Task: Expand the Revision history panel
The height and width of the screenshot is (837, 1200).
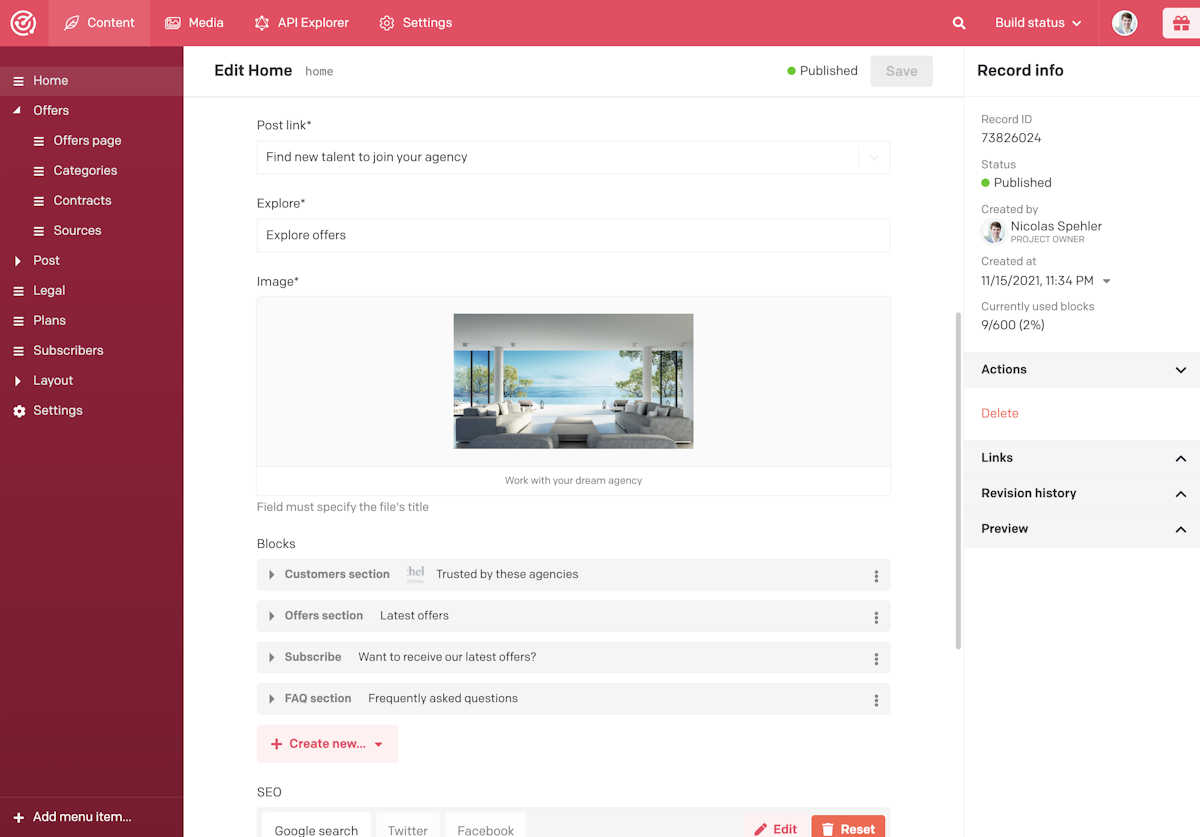Action: pos(1082,493)
